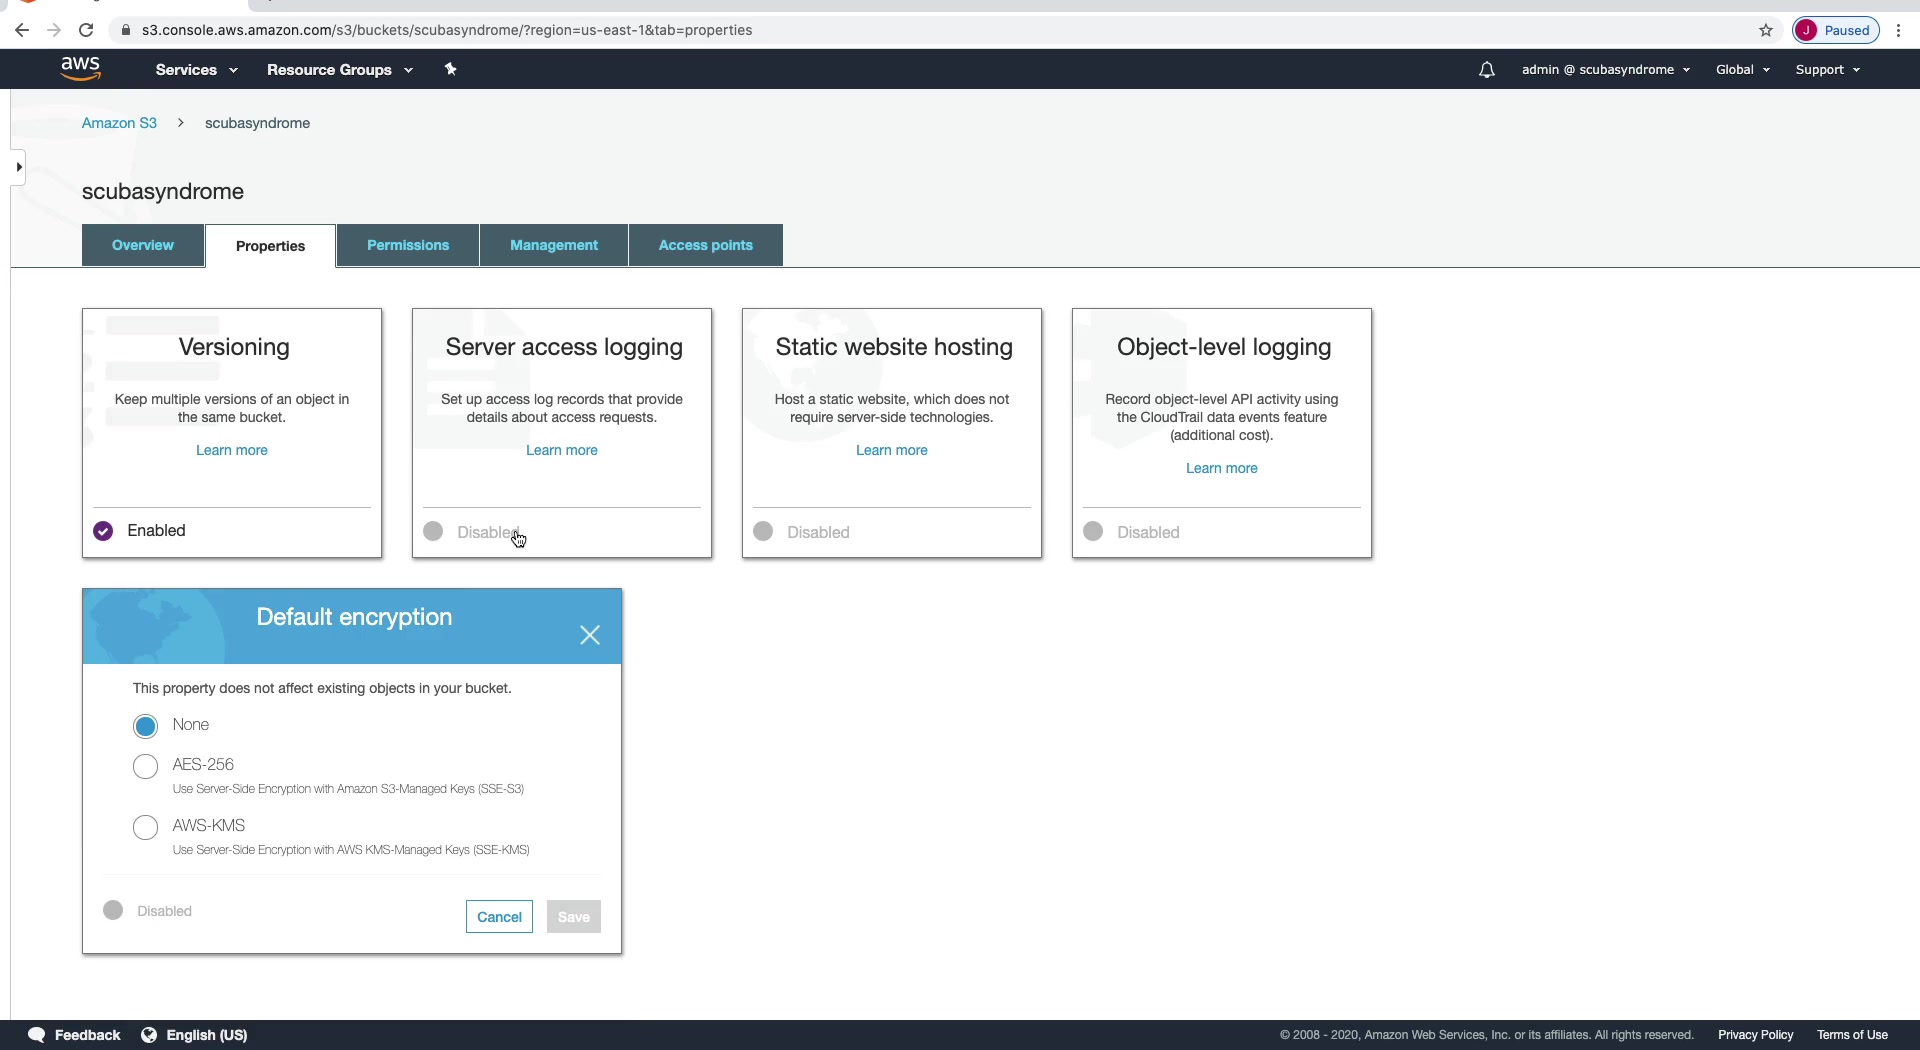
Task: Open the Server access logging card
Action: pyautogui.click(x=562, y=433)
